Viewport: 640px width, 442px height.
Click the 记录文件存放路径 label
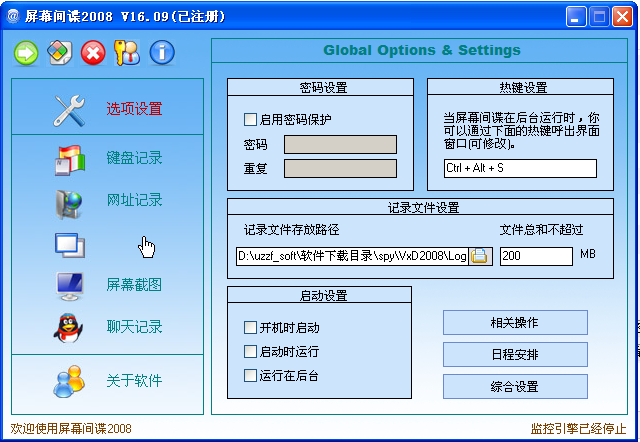(291, 230)
